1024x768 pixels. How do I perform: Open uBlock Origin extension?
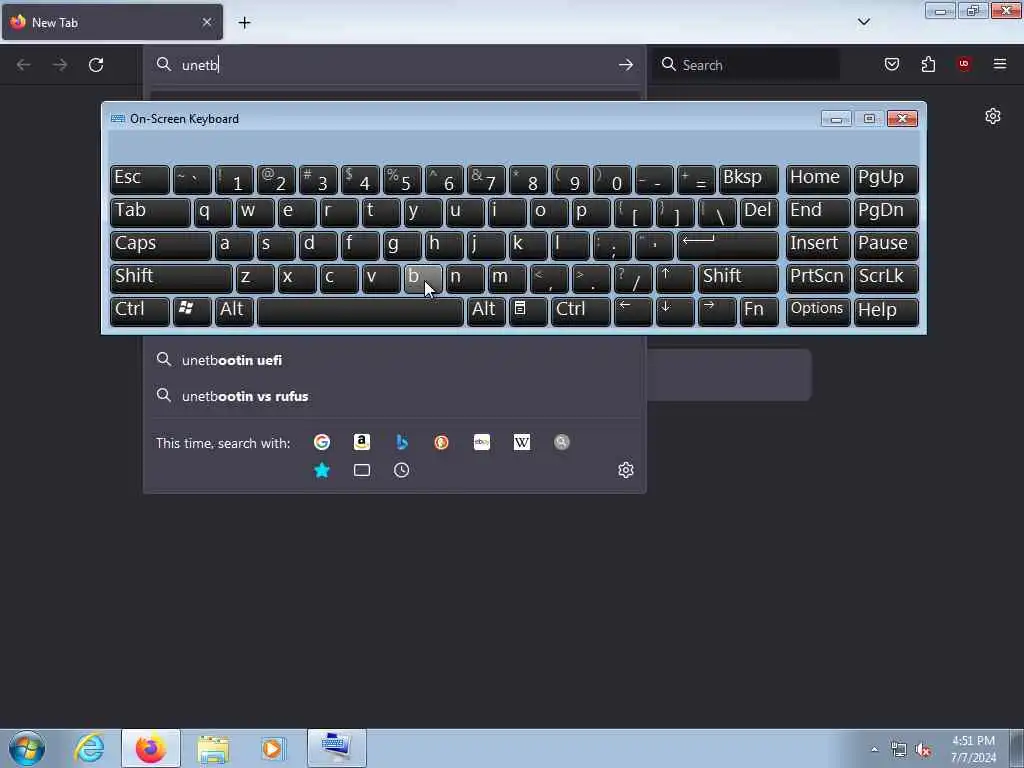964,64
